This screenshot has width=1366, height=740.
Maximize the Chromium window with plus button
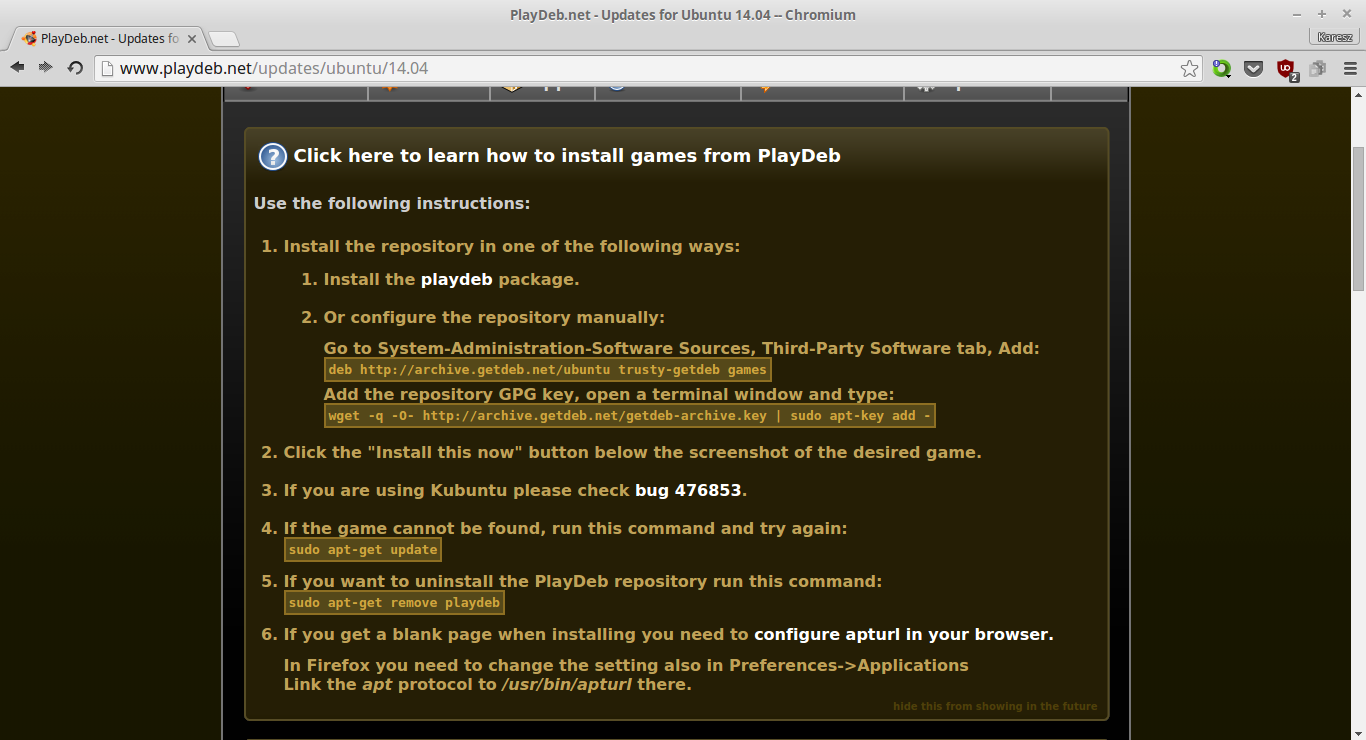tap(1322, 14)
